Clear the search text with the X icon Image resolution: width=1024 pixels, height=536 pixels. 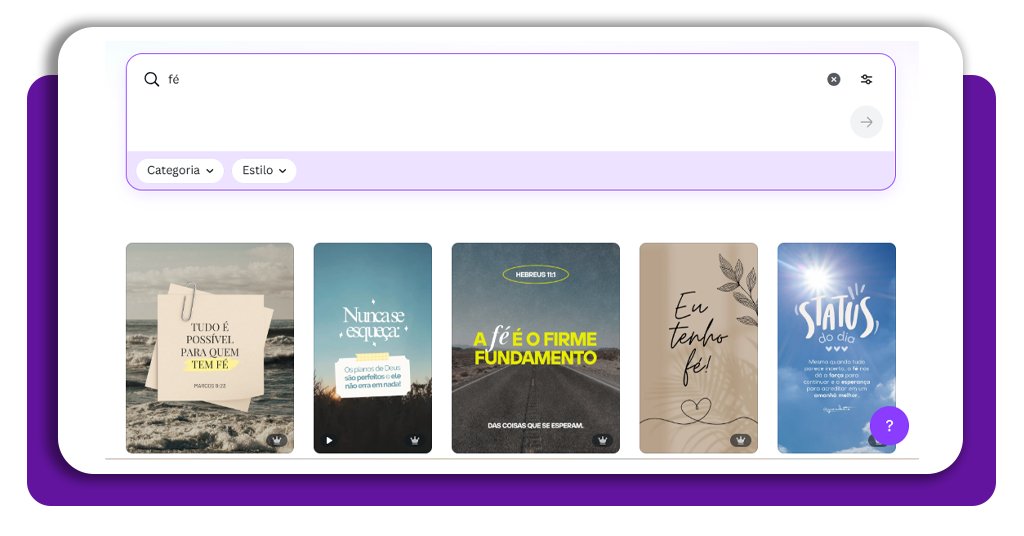coord(833,79)
